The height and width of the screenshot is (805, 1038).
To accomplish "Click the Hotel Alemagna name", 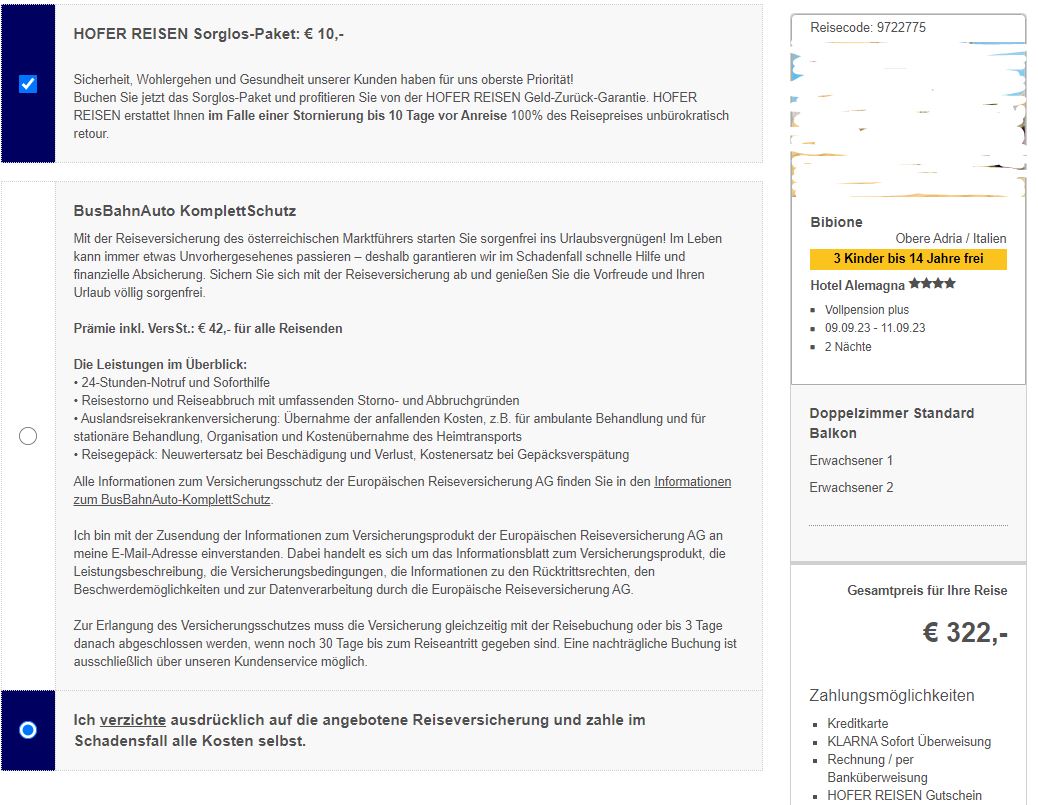I will (x=857, y=285).
